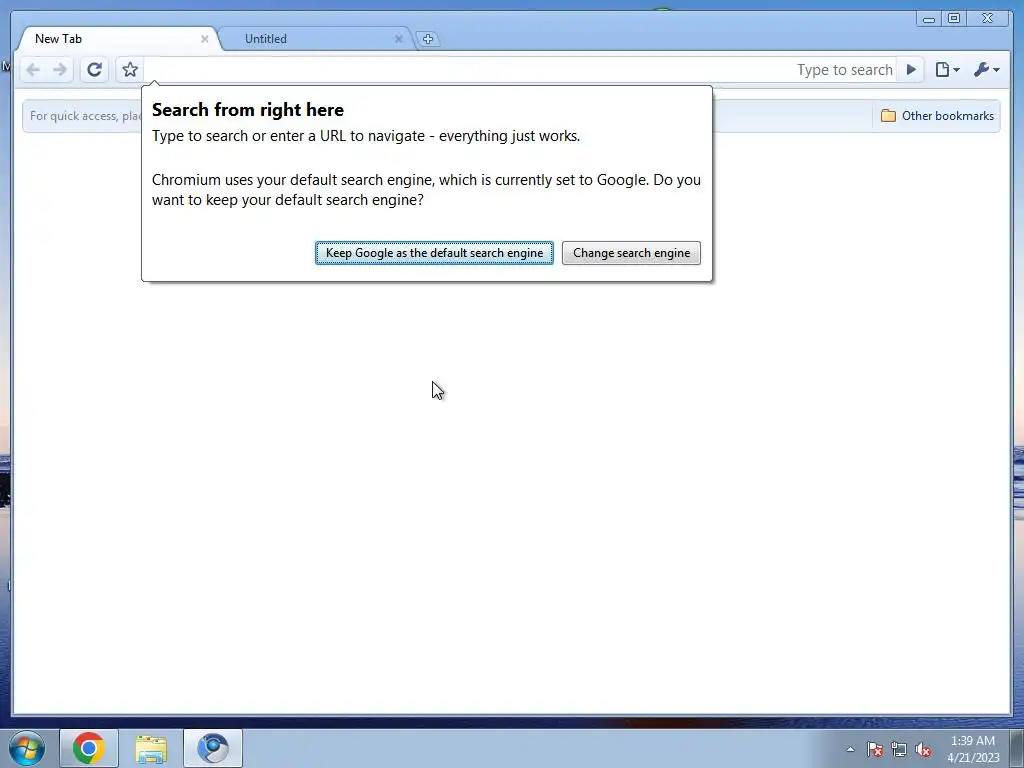This screenshot has width=1024, height=768.
Task: Open network status tray icon
Action: [x=899, y=749]
